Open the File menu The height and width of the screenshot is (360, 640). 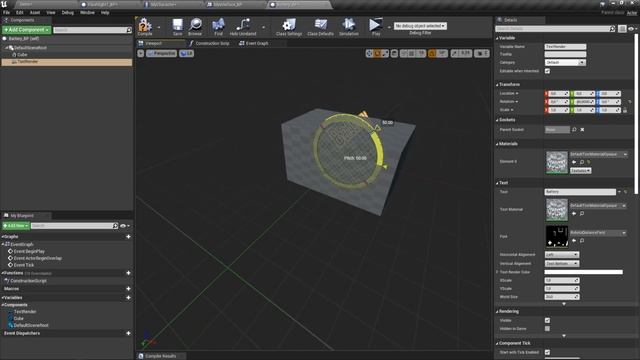[x=7, y=13]
